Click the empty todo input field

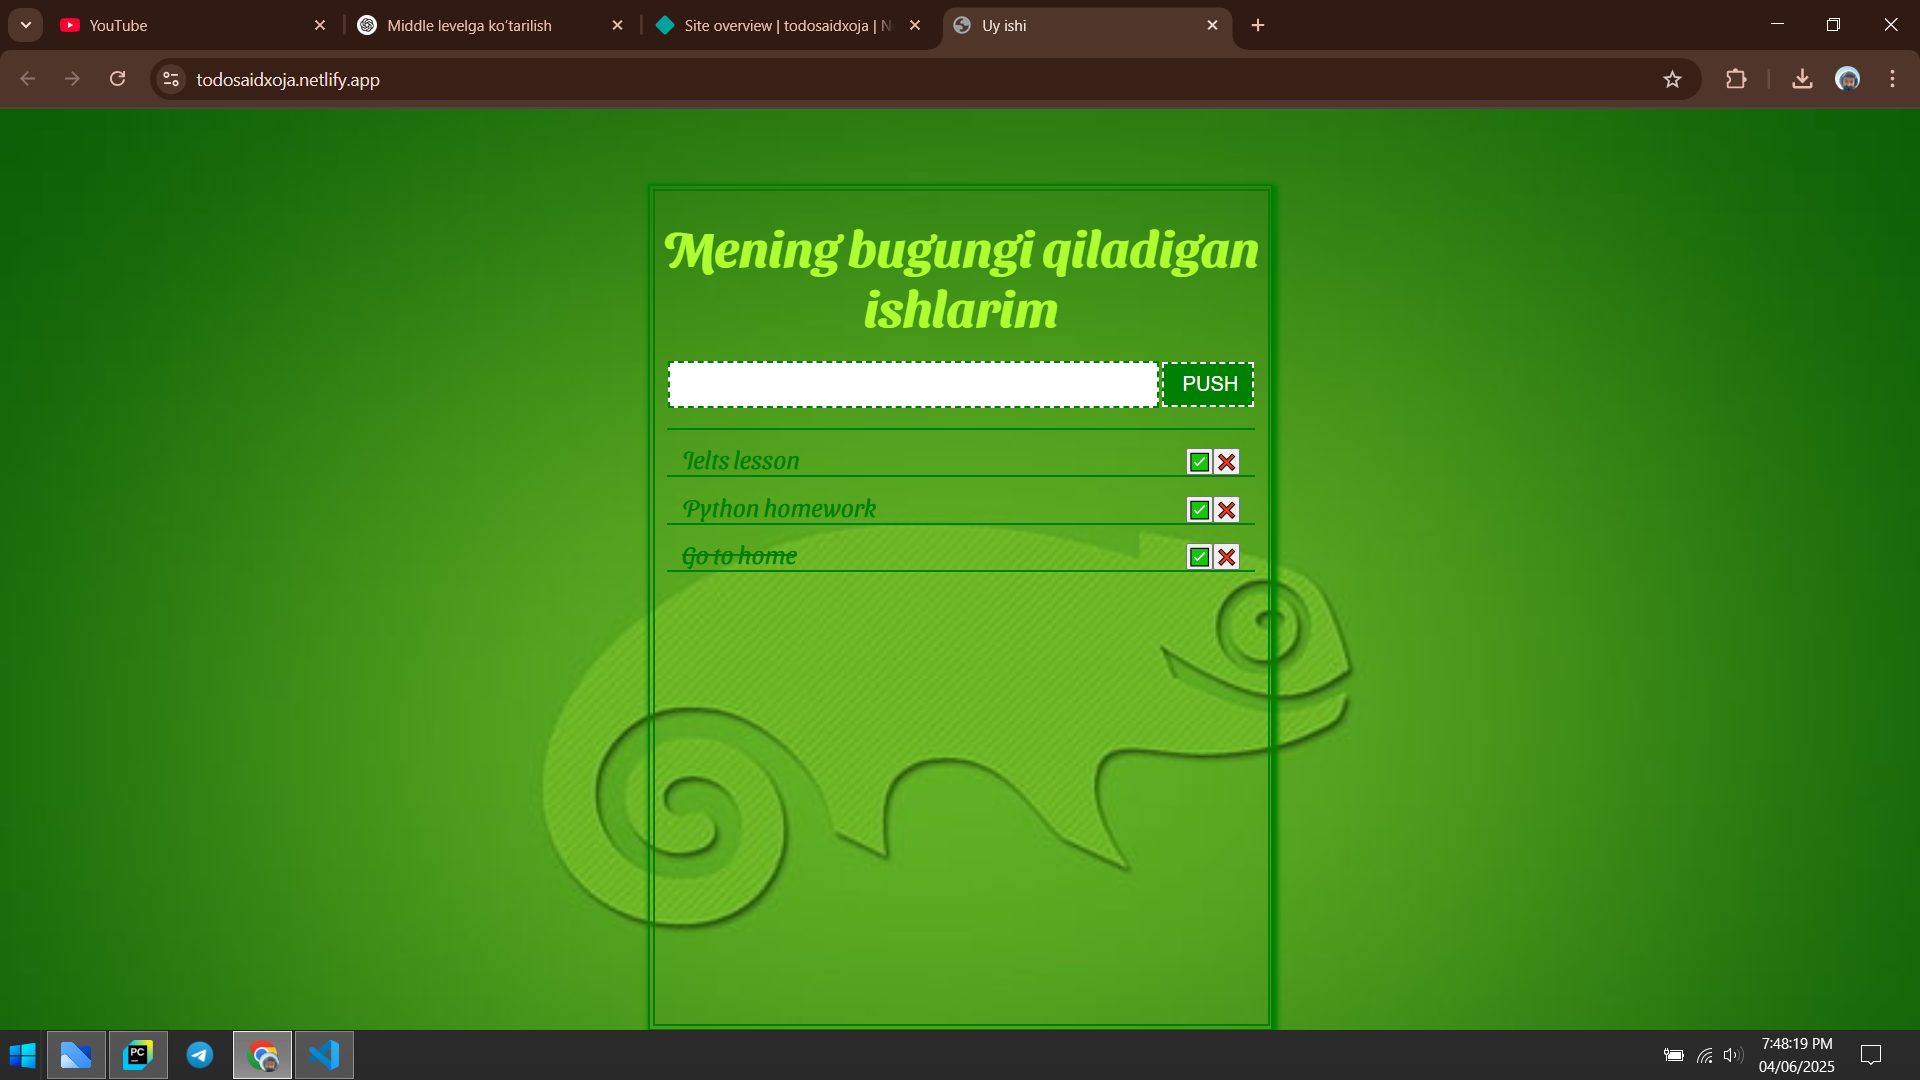coord(912,384)
